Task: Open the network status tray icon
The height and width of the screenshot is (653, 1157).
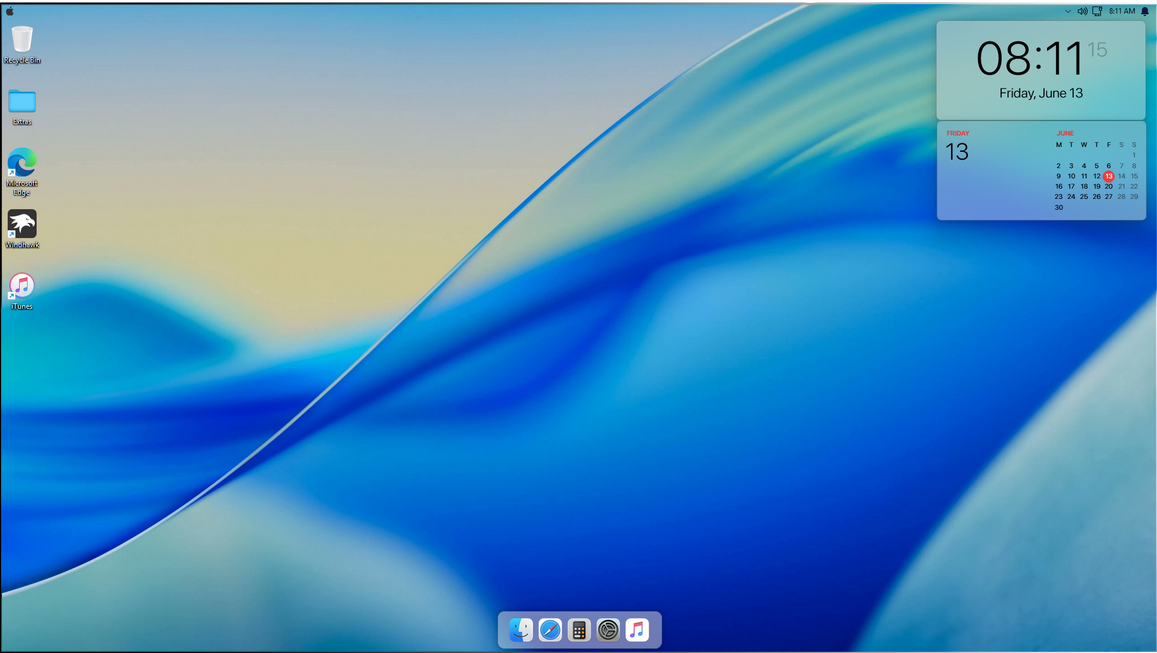Action: (1097, 11)
